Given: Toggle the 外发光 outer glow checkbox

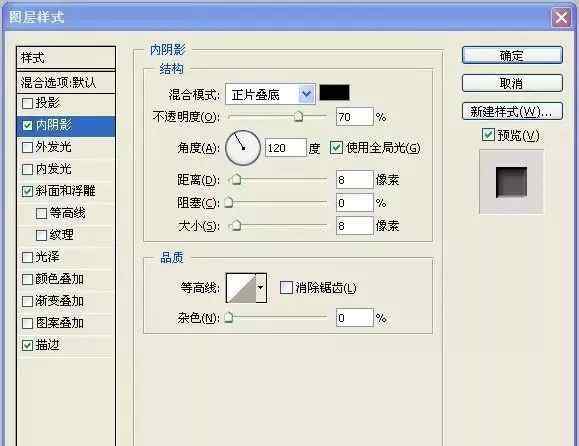Looking at the screenshot, I should click(x=27, y=147).
